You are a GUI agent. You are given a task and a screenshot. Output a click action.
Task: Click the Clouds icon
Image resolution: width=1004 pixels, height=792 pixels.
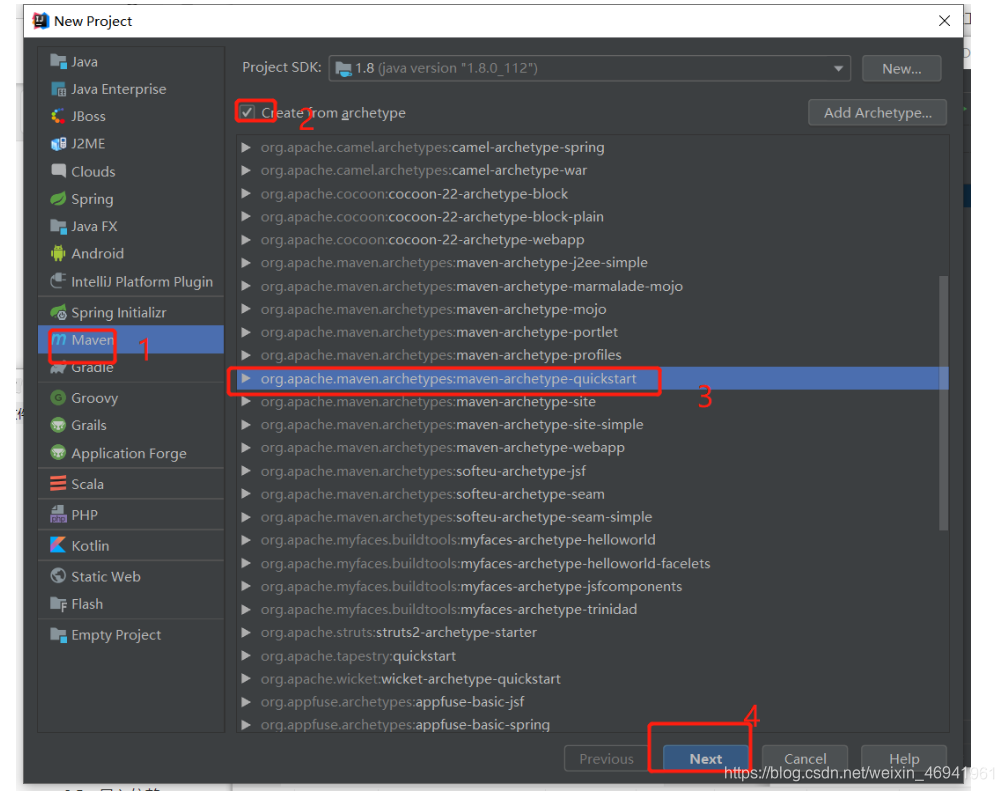(58, 171)
